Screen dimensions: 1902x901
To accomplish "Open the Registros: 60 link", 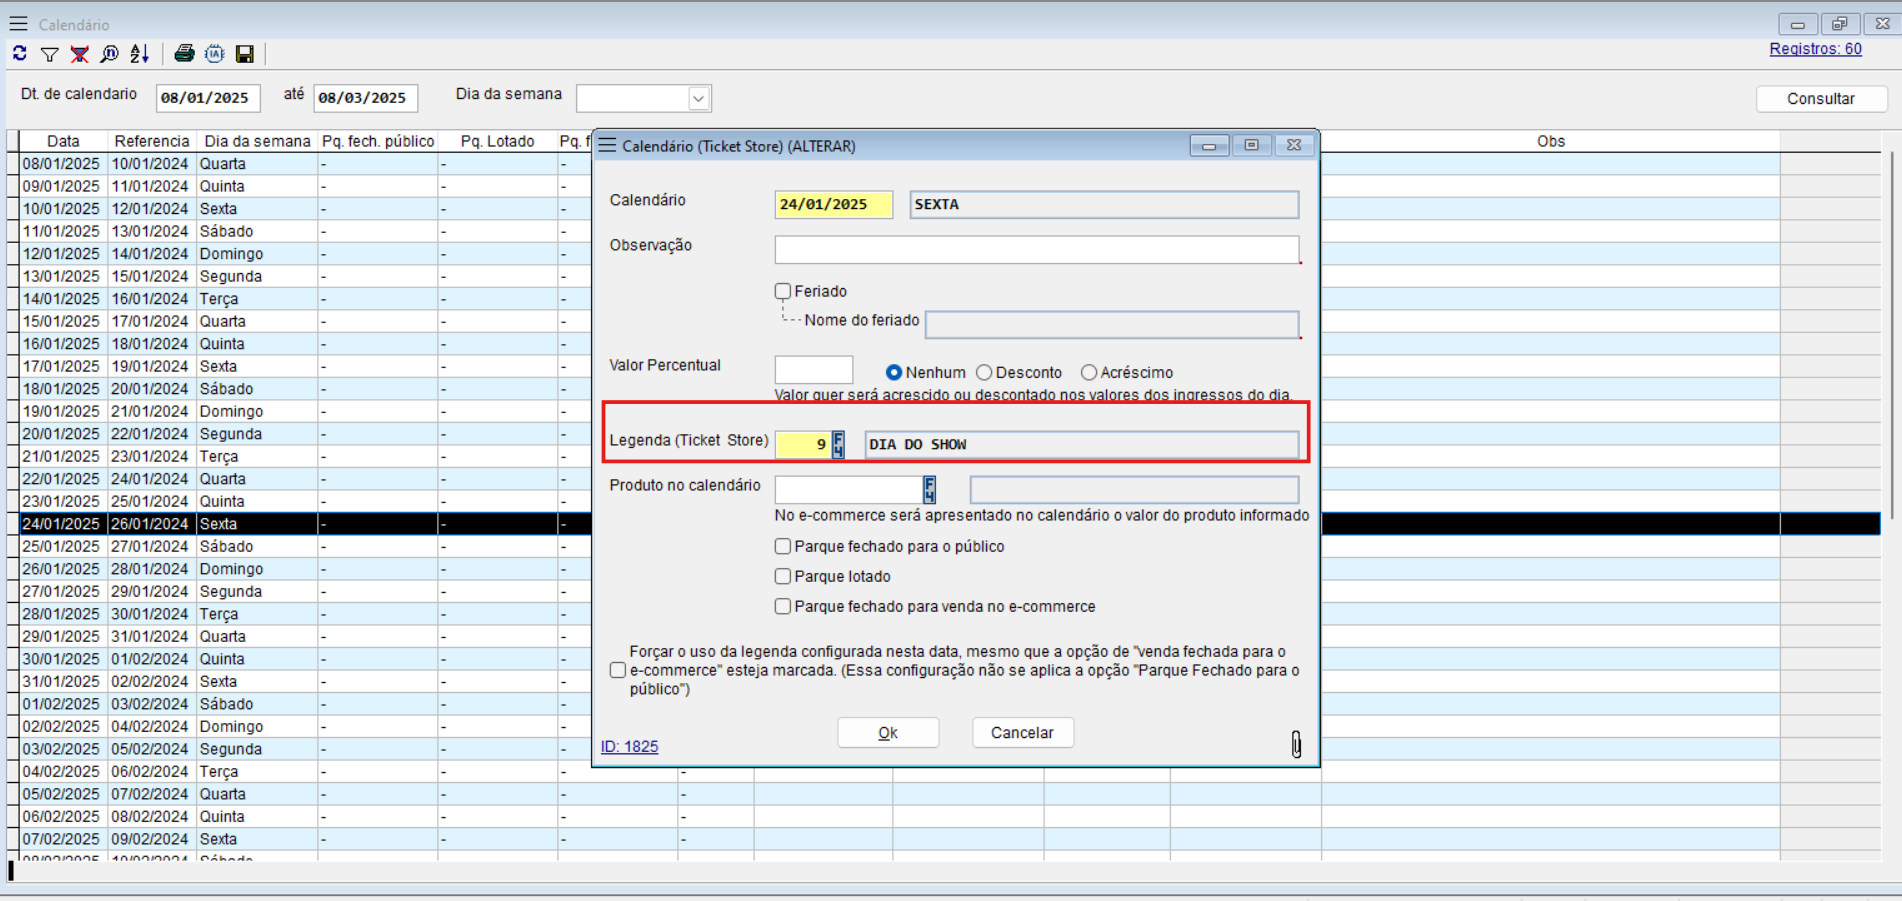I will point(1815,49).
